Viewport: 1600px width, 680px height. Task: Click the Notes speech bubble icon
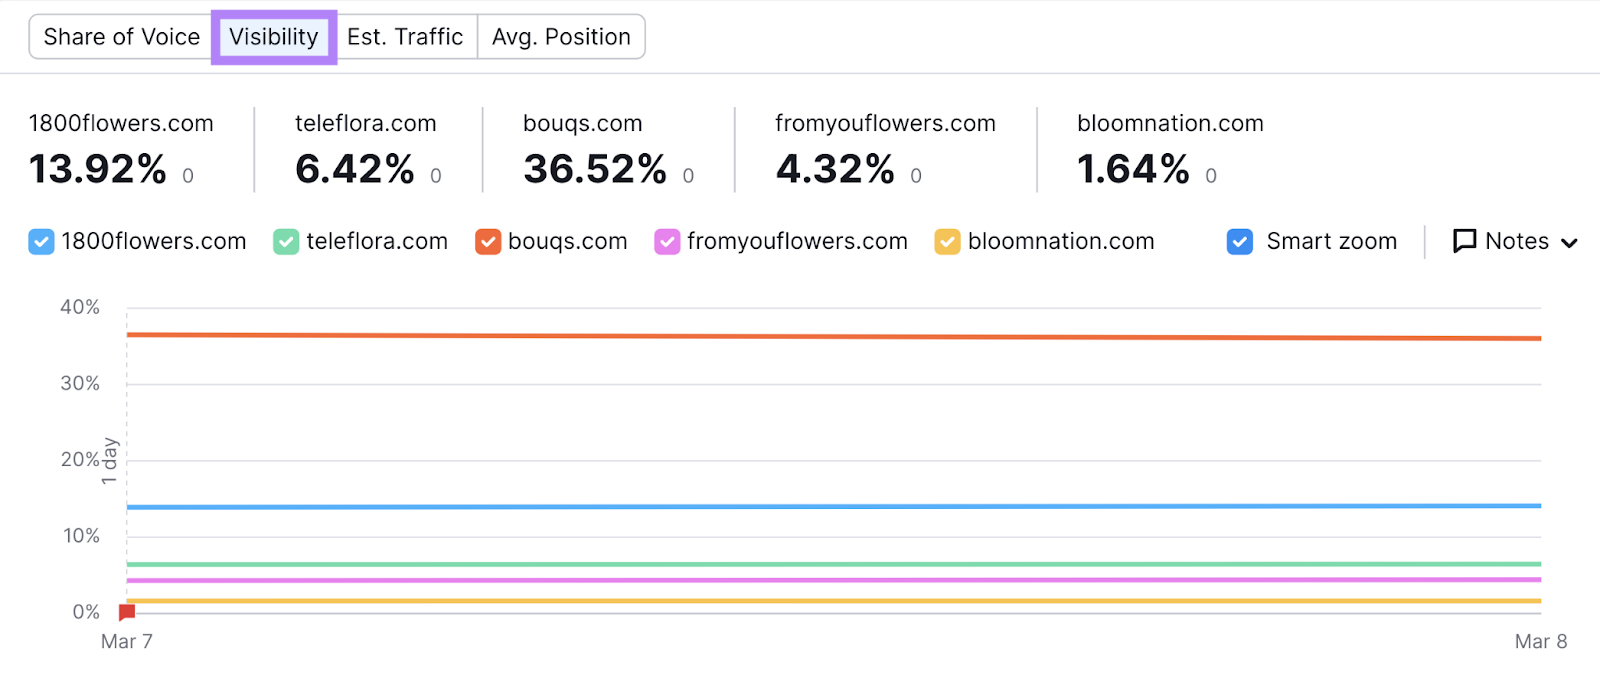coord(1464,241)
